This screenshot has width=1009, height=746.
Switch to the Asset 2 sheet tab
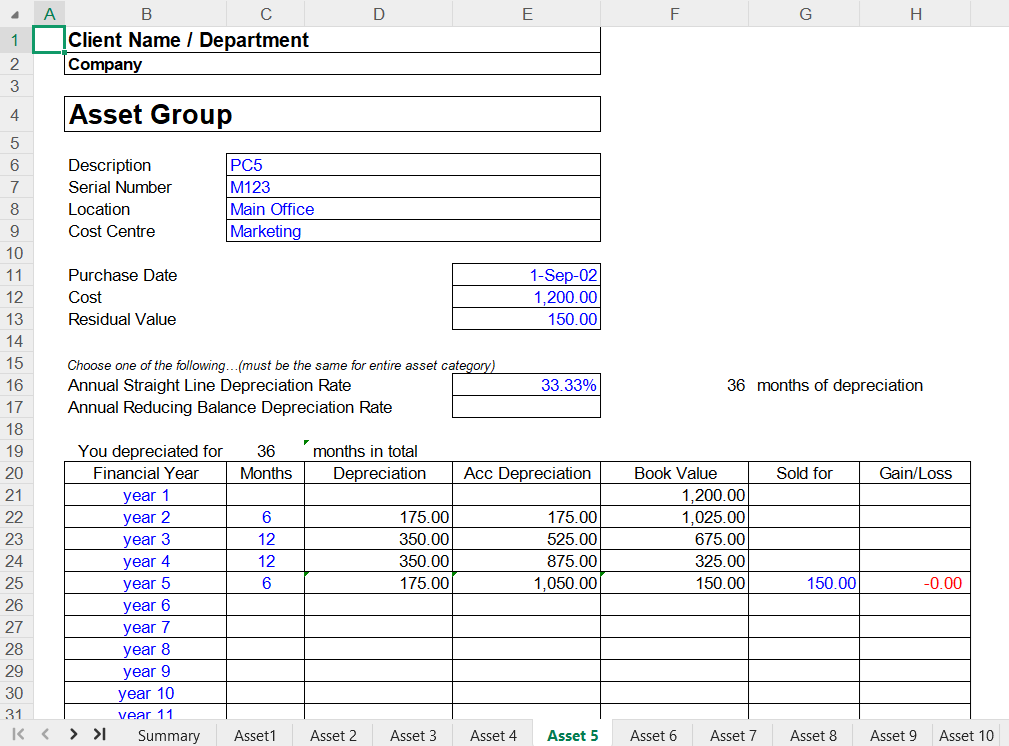pos(333,735)
